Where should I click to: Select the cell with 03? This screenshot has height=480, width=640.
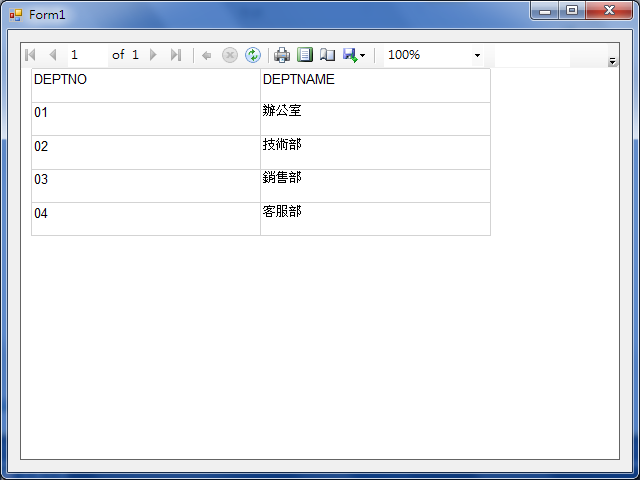pyautogui.click(x=146, y=186)
